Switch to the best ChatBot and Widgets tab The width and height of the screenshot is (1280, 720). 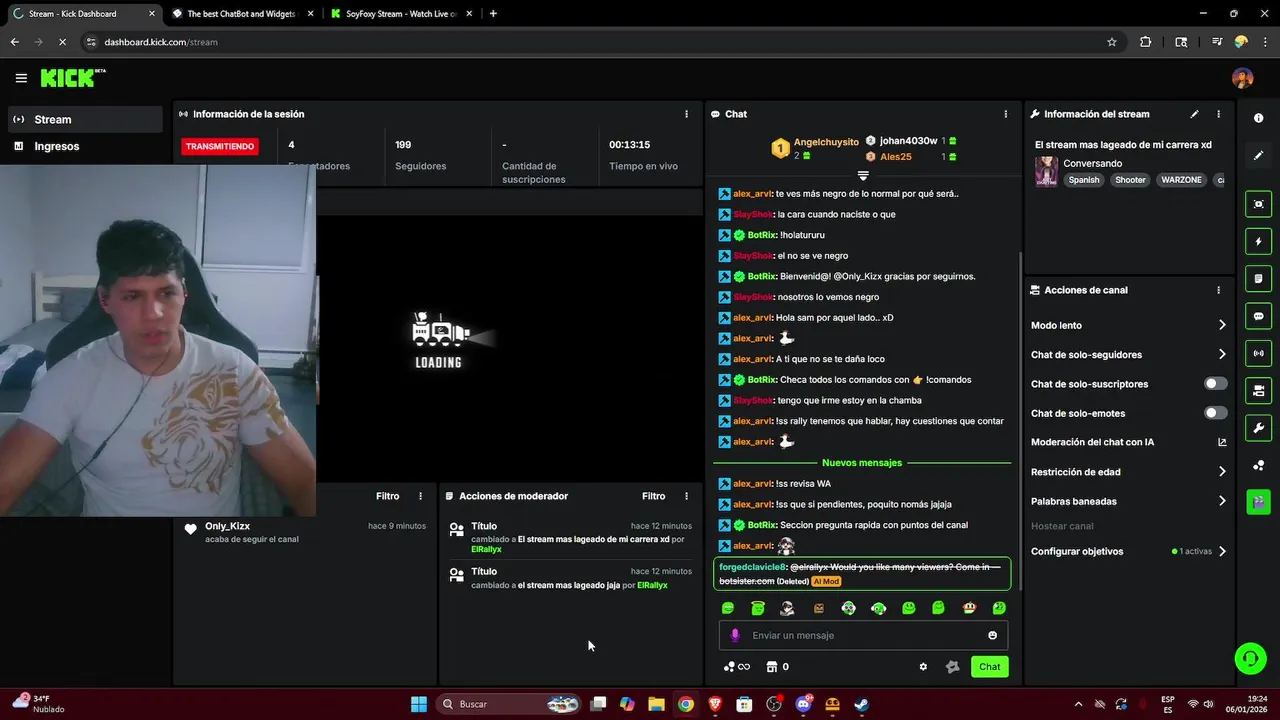click(x=242, y=14)
